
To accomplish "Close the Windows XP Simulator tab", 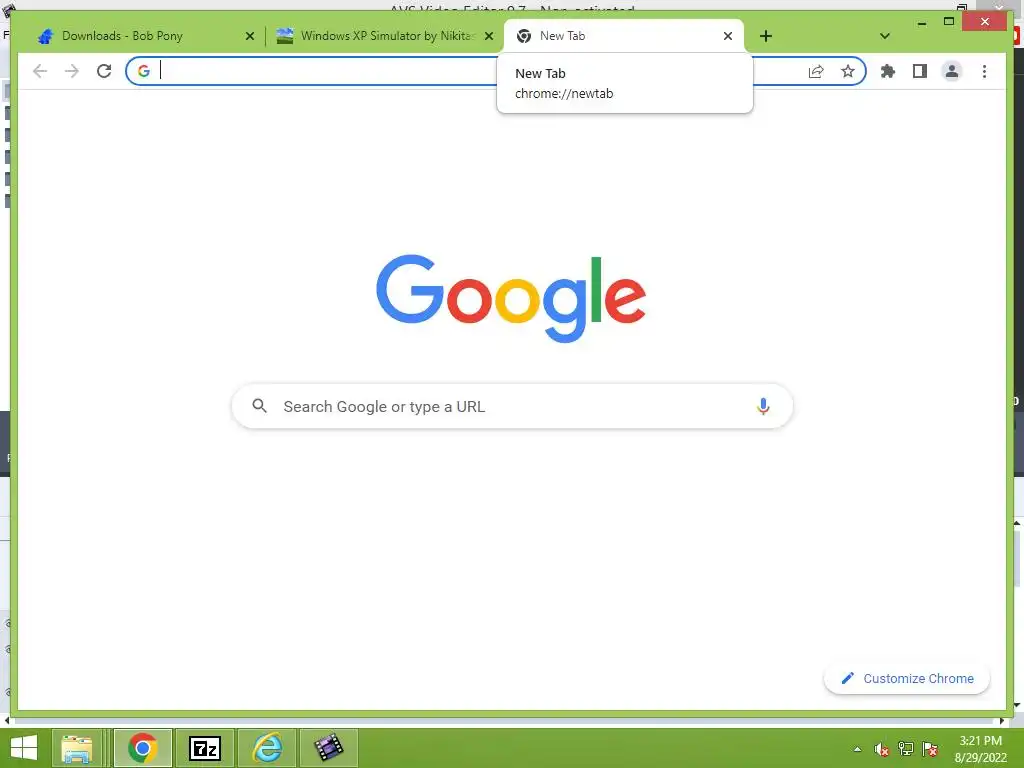I will 488,37.
